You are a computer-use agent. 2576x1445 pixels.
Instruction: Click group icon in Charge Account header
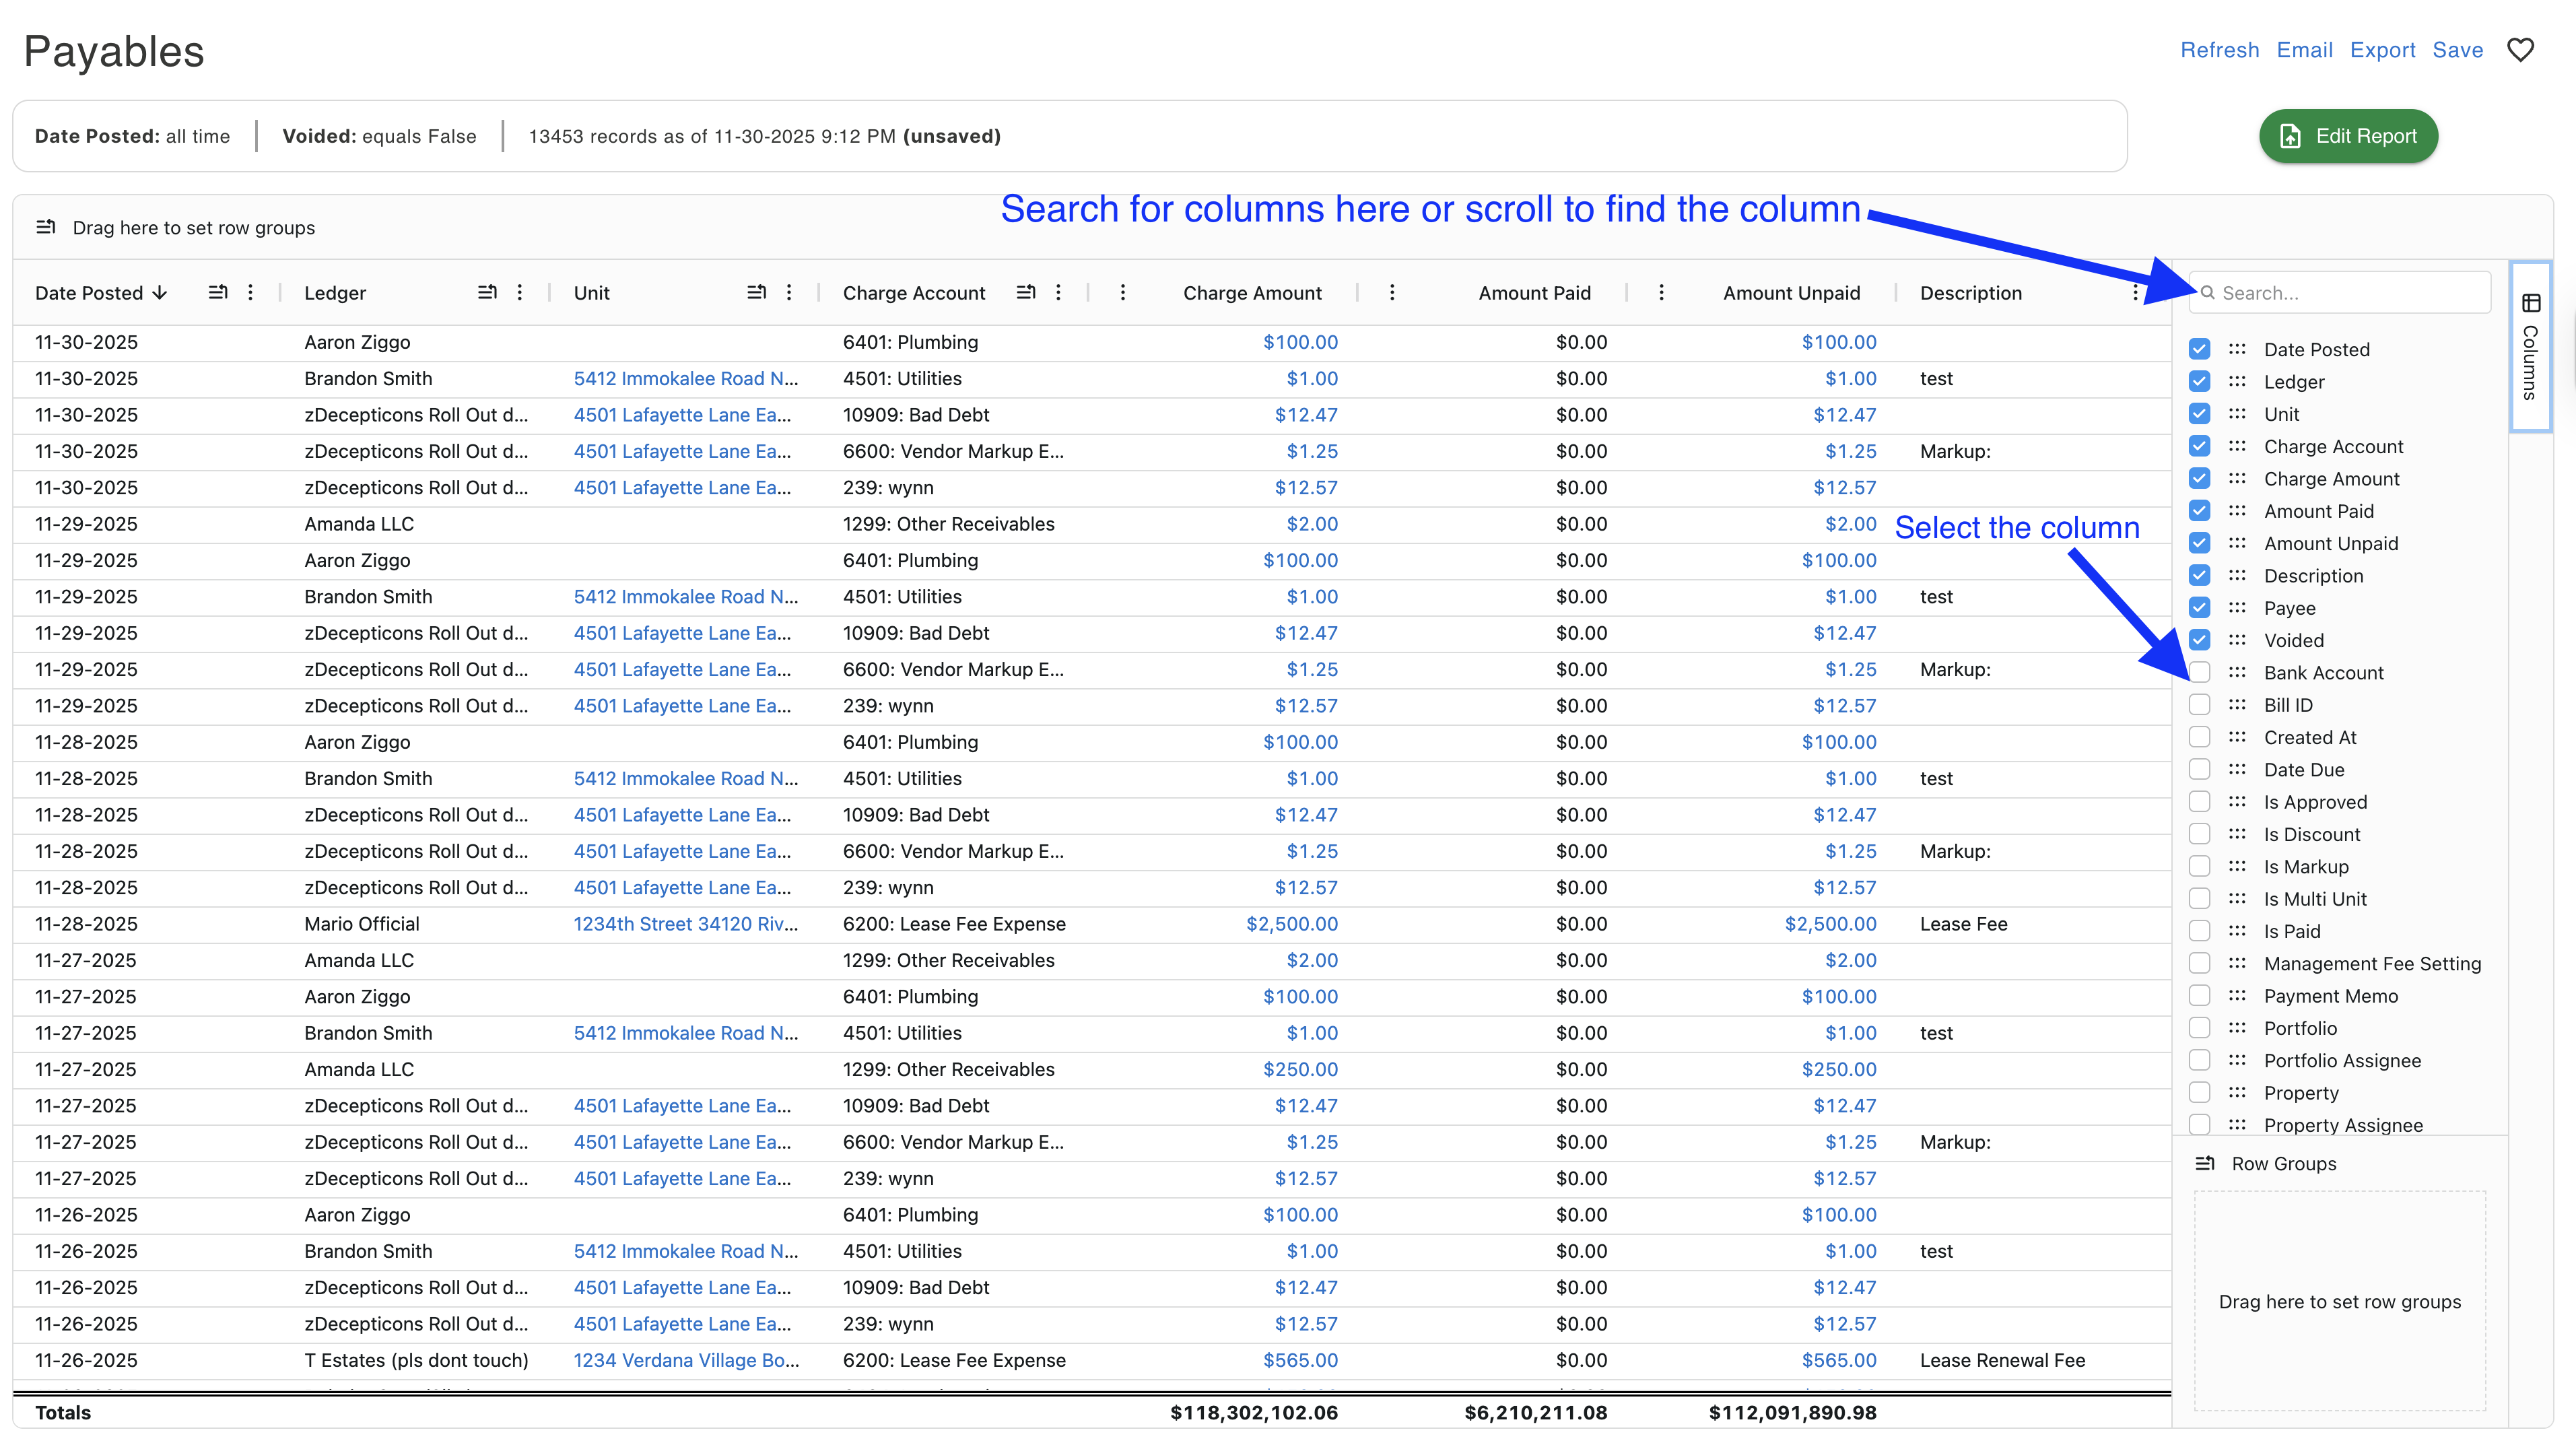(x=1026, y=292)
